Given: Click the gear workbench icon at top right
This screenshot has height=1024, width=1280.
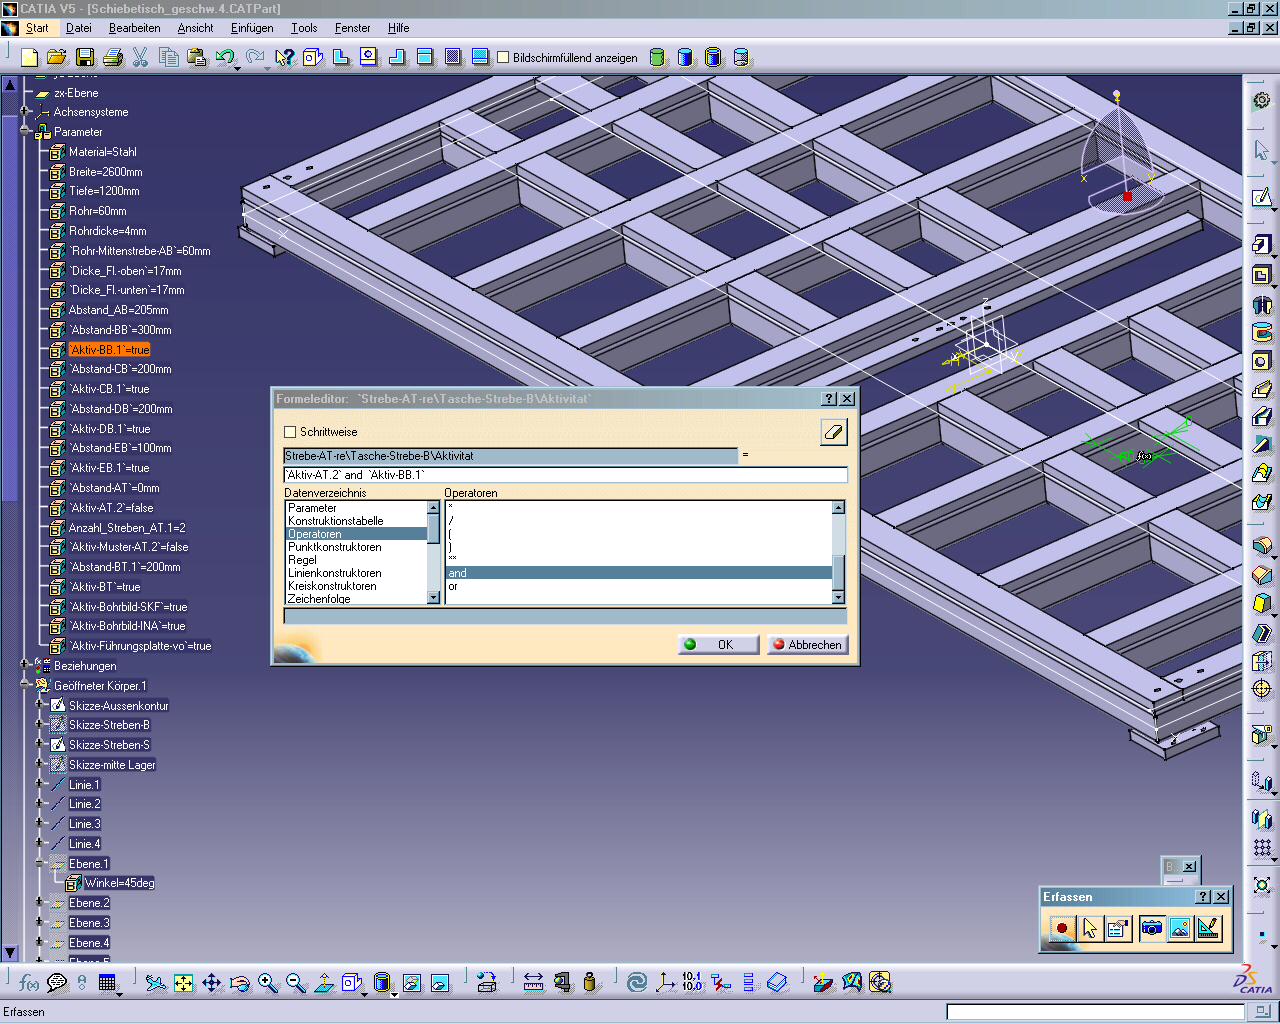Looking at the screenshot, I should (x=1262, y=100).
